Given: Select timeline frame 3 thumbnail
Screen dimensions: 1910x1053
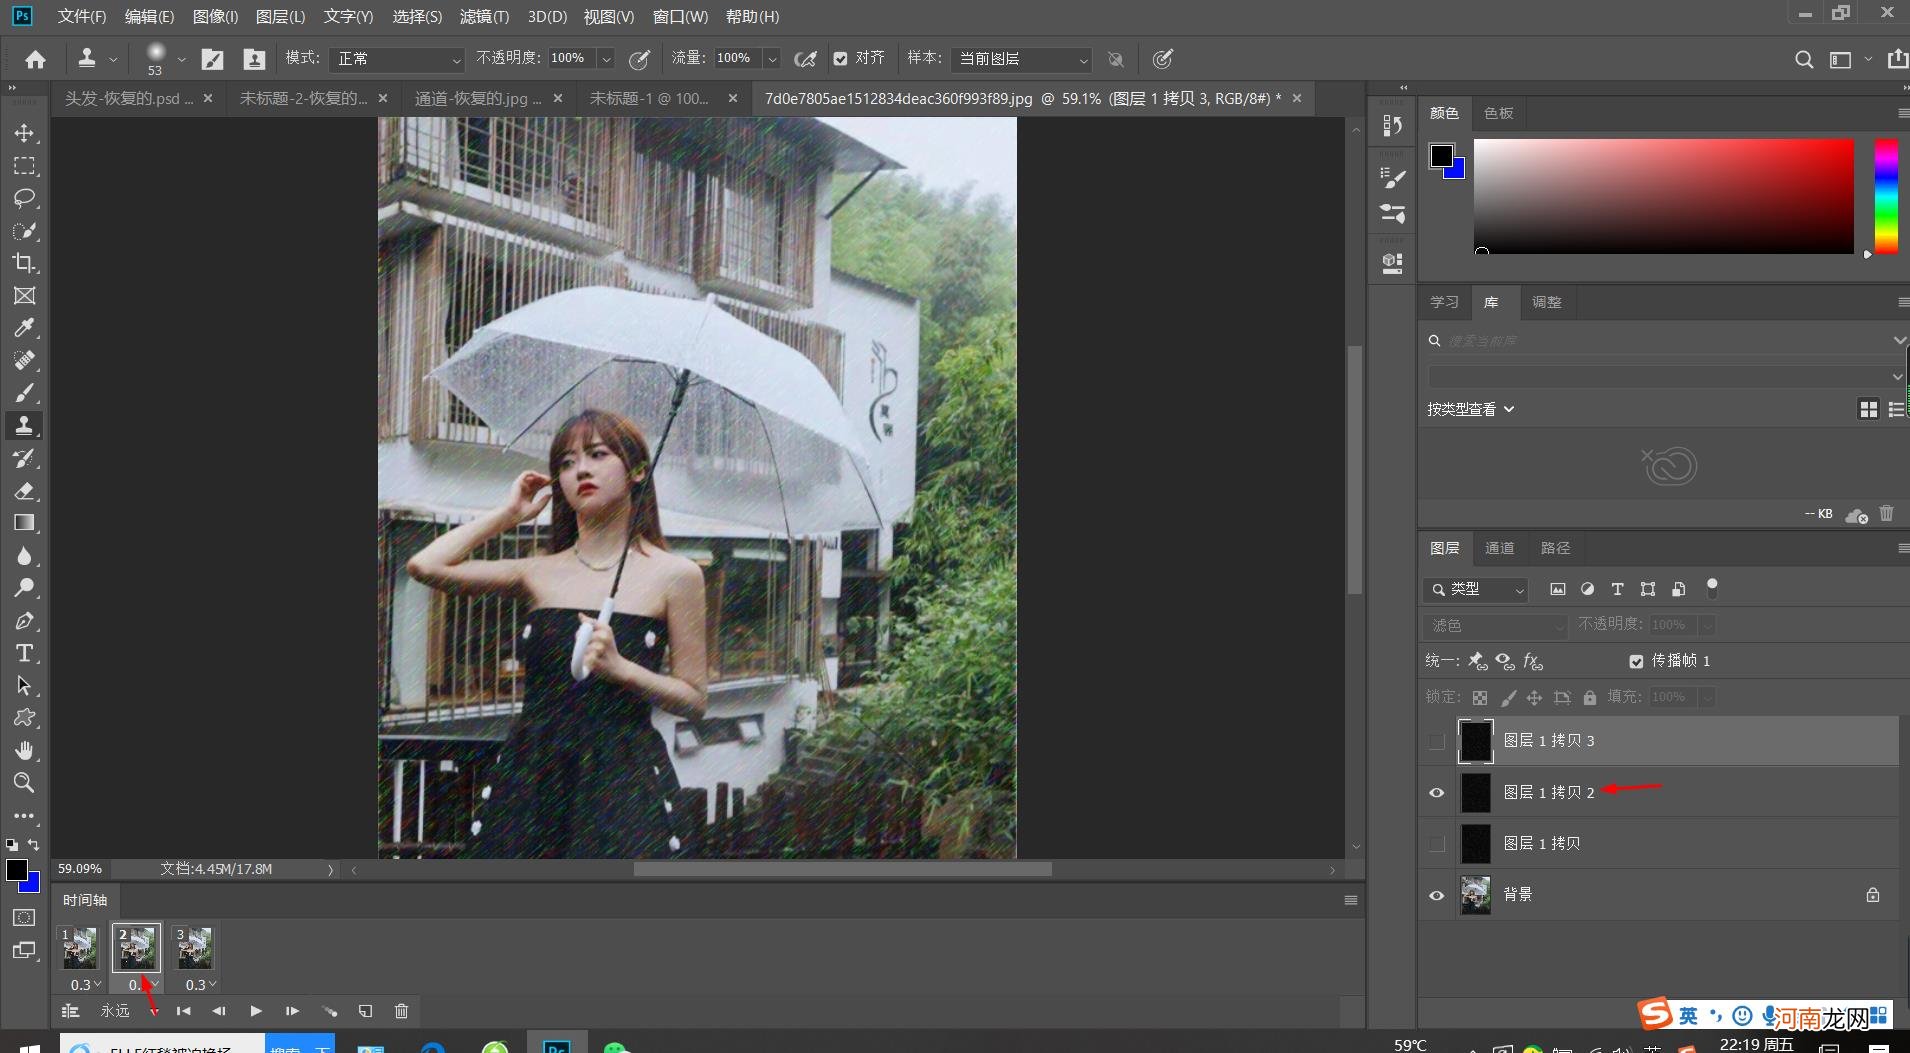Looking at the screenshot, I should point(194,948).
